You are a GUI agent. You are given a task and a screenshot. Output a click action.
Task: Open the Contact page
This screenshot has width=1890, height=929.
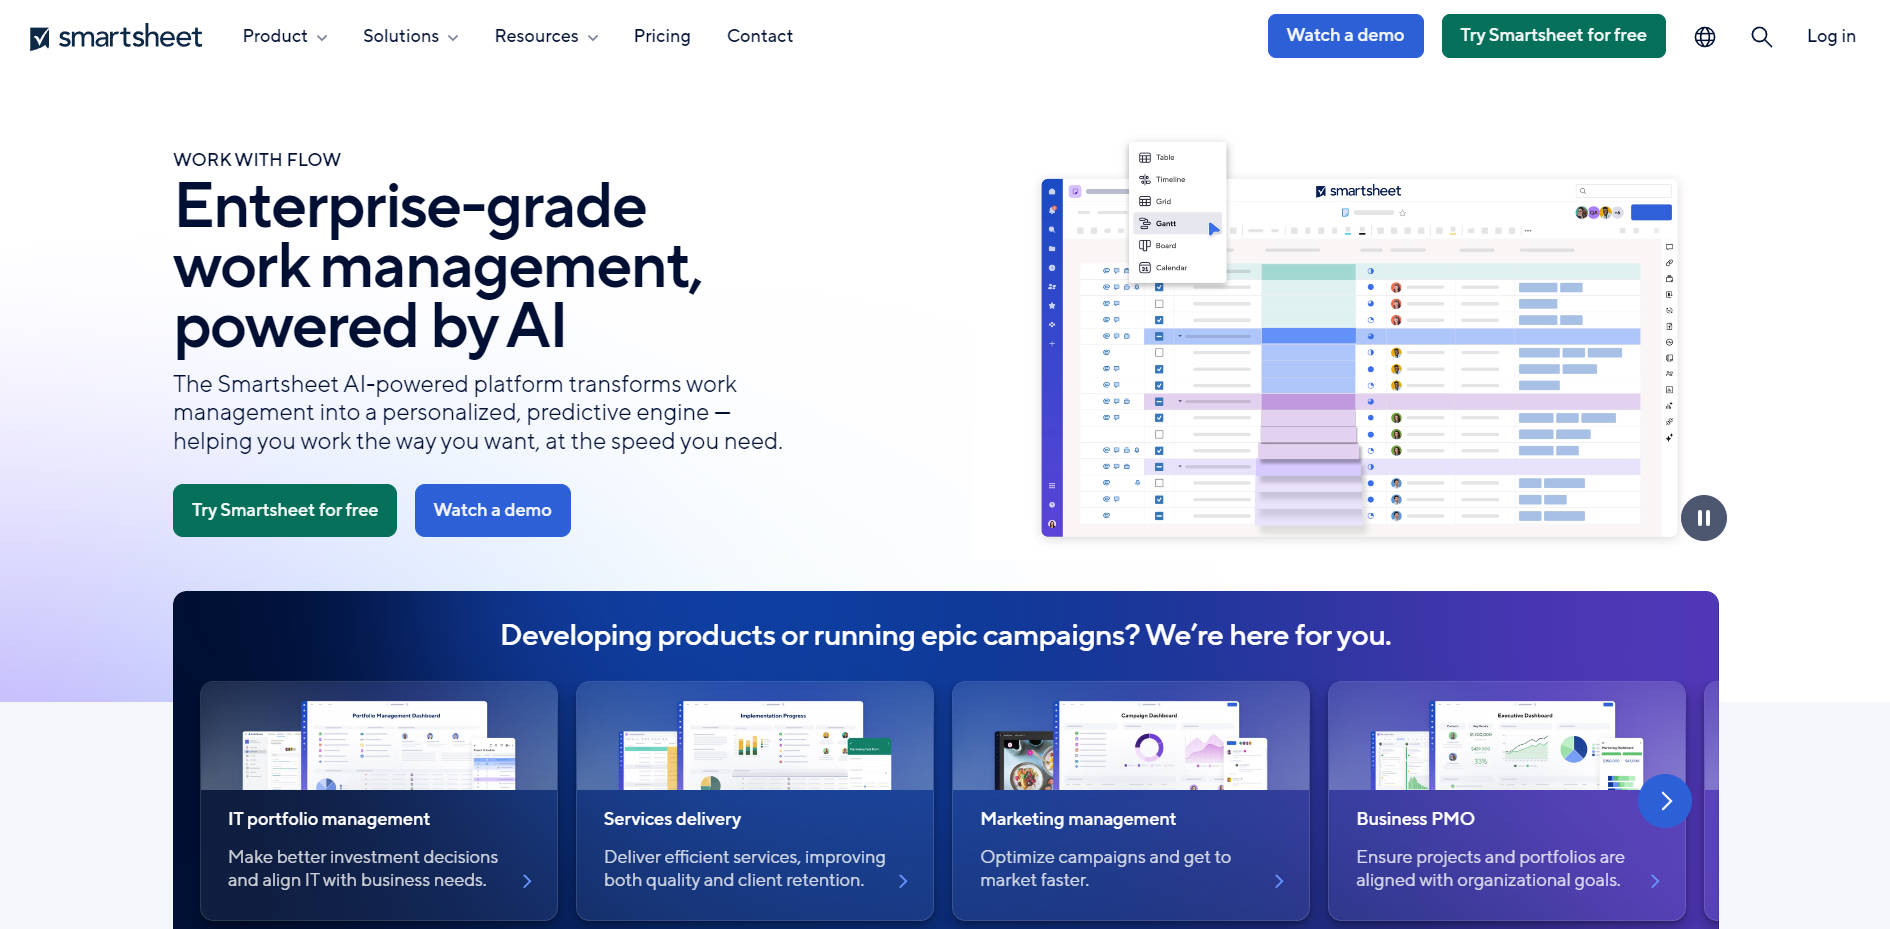[760, 36]
